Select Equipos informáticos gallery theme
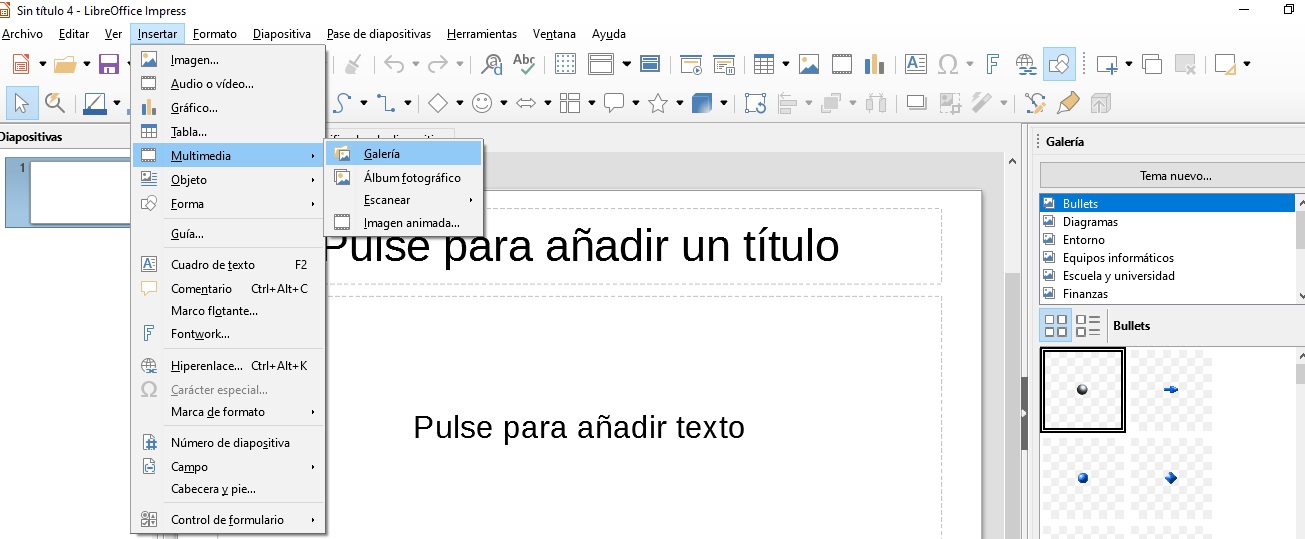Screen dimensions: 1305x539 (x=1118, y=258)
